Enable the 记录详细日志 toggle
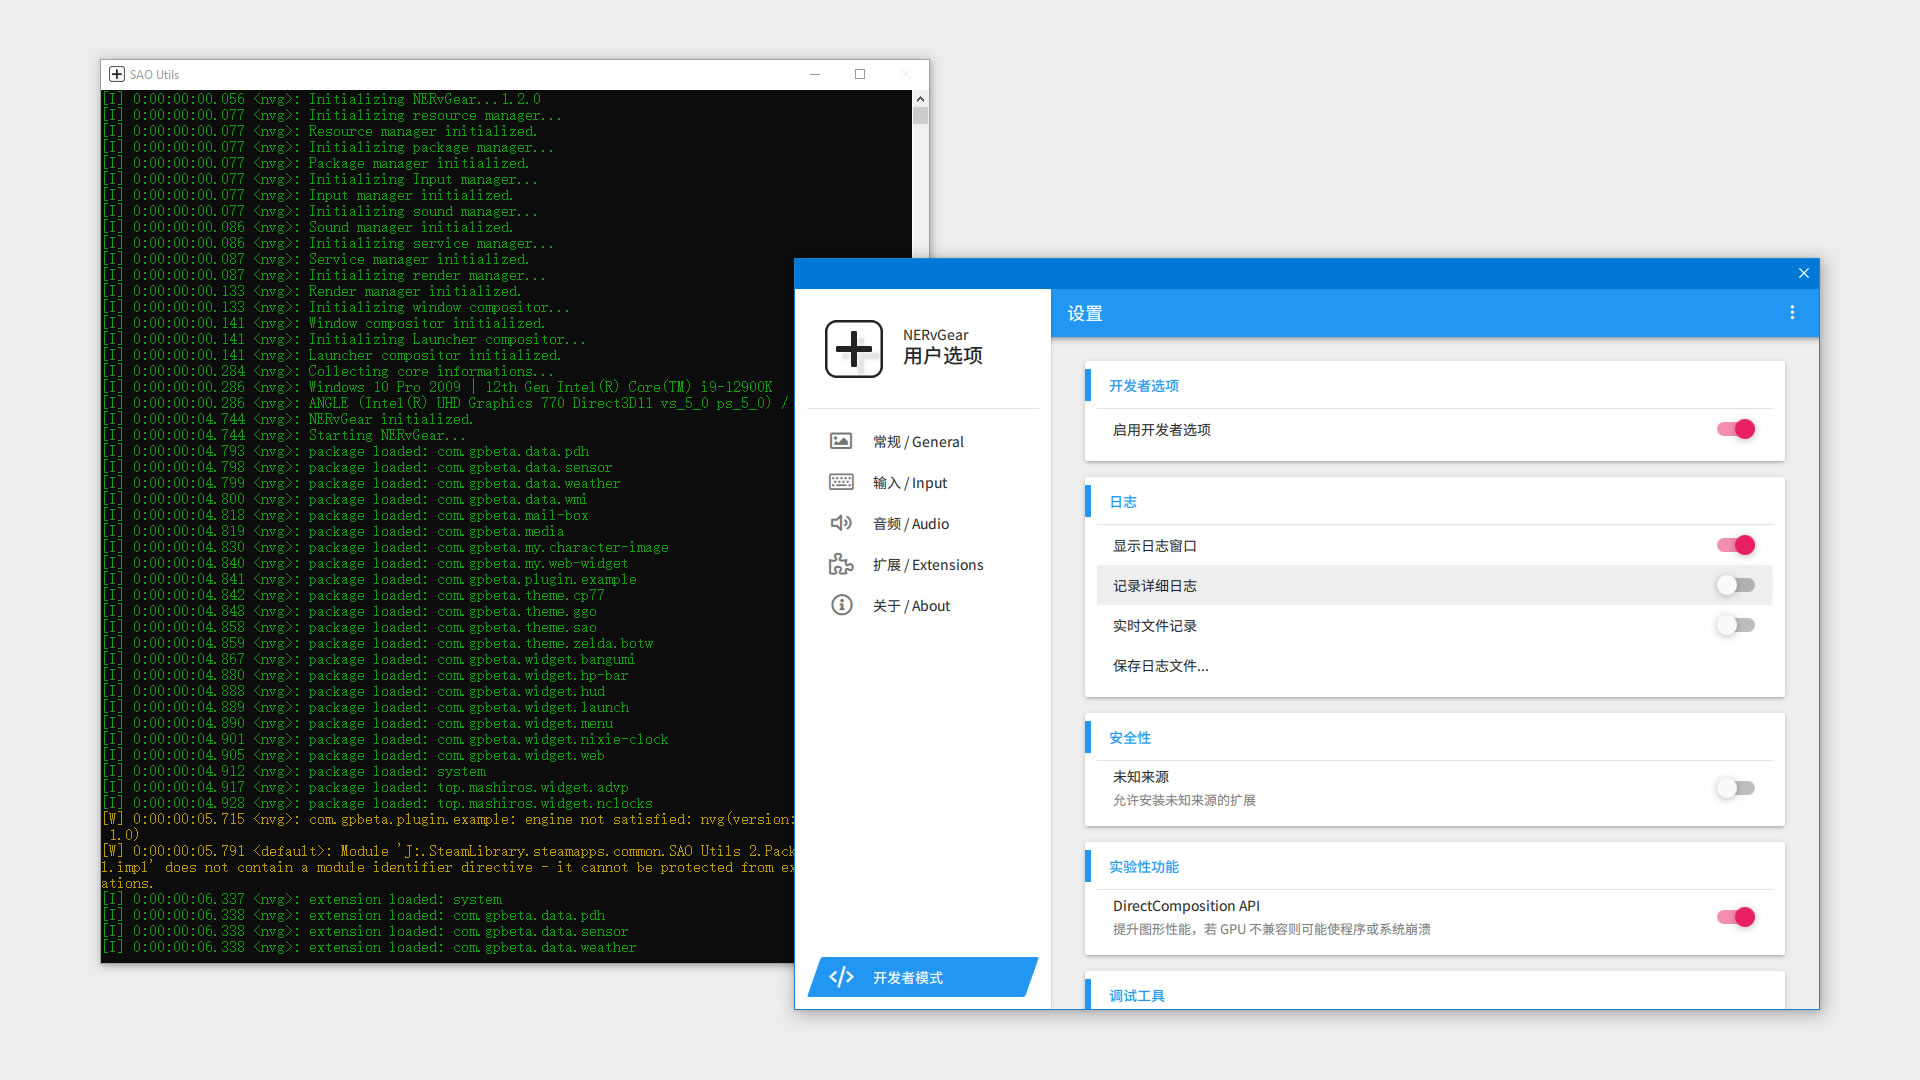 click(1736, 585)
